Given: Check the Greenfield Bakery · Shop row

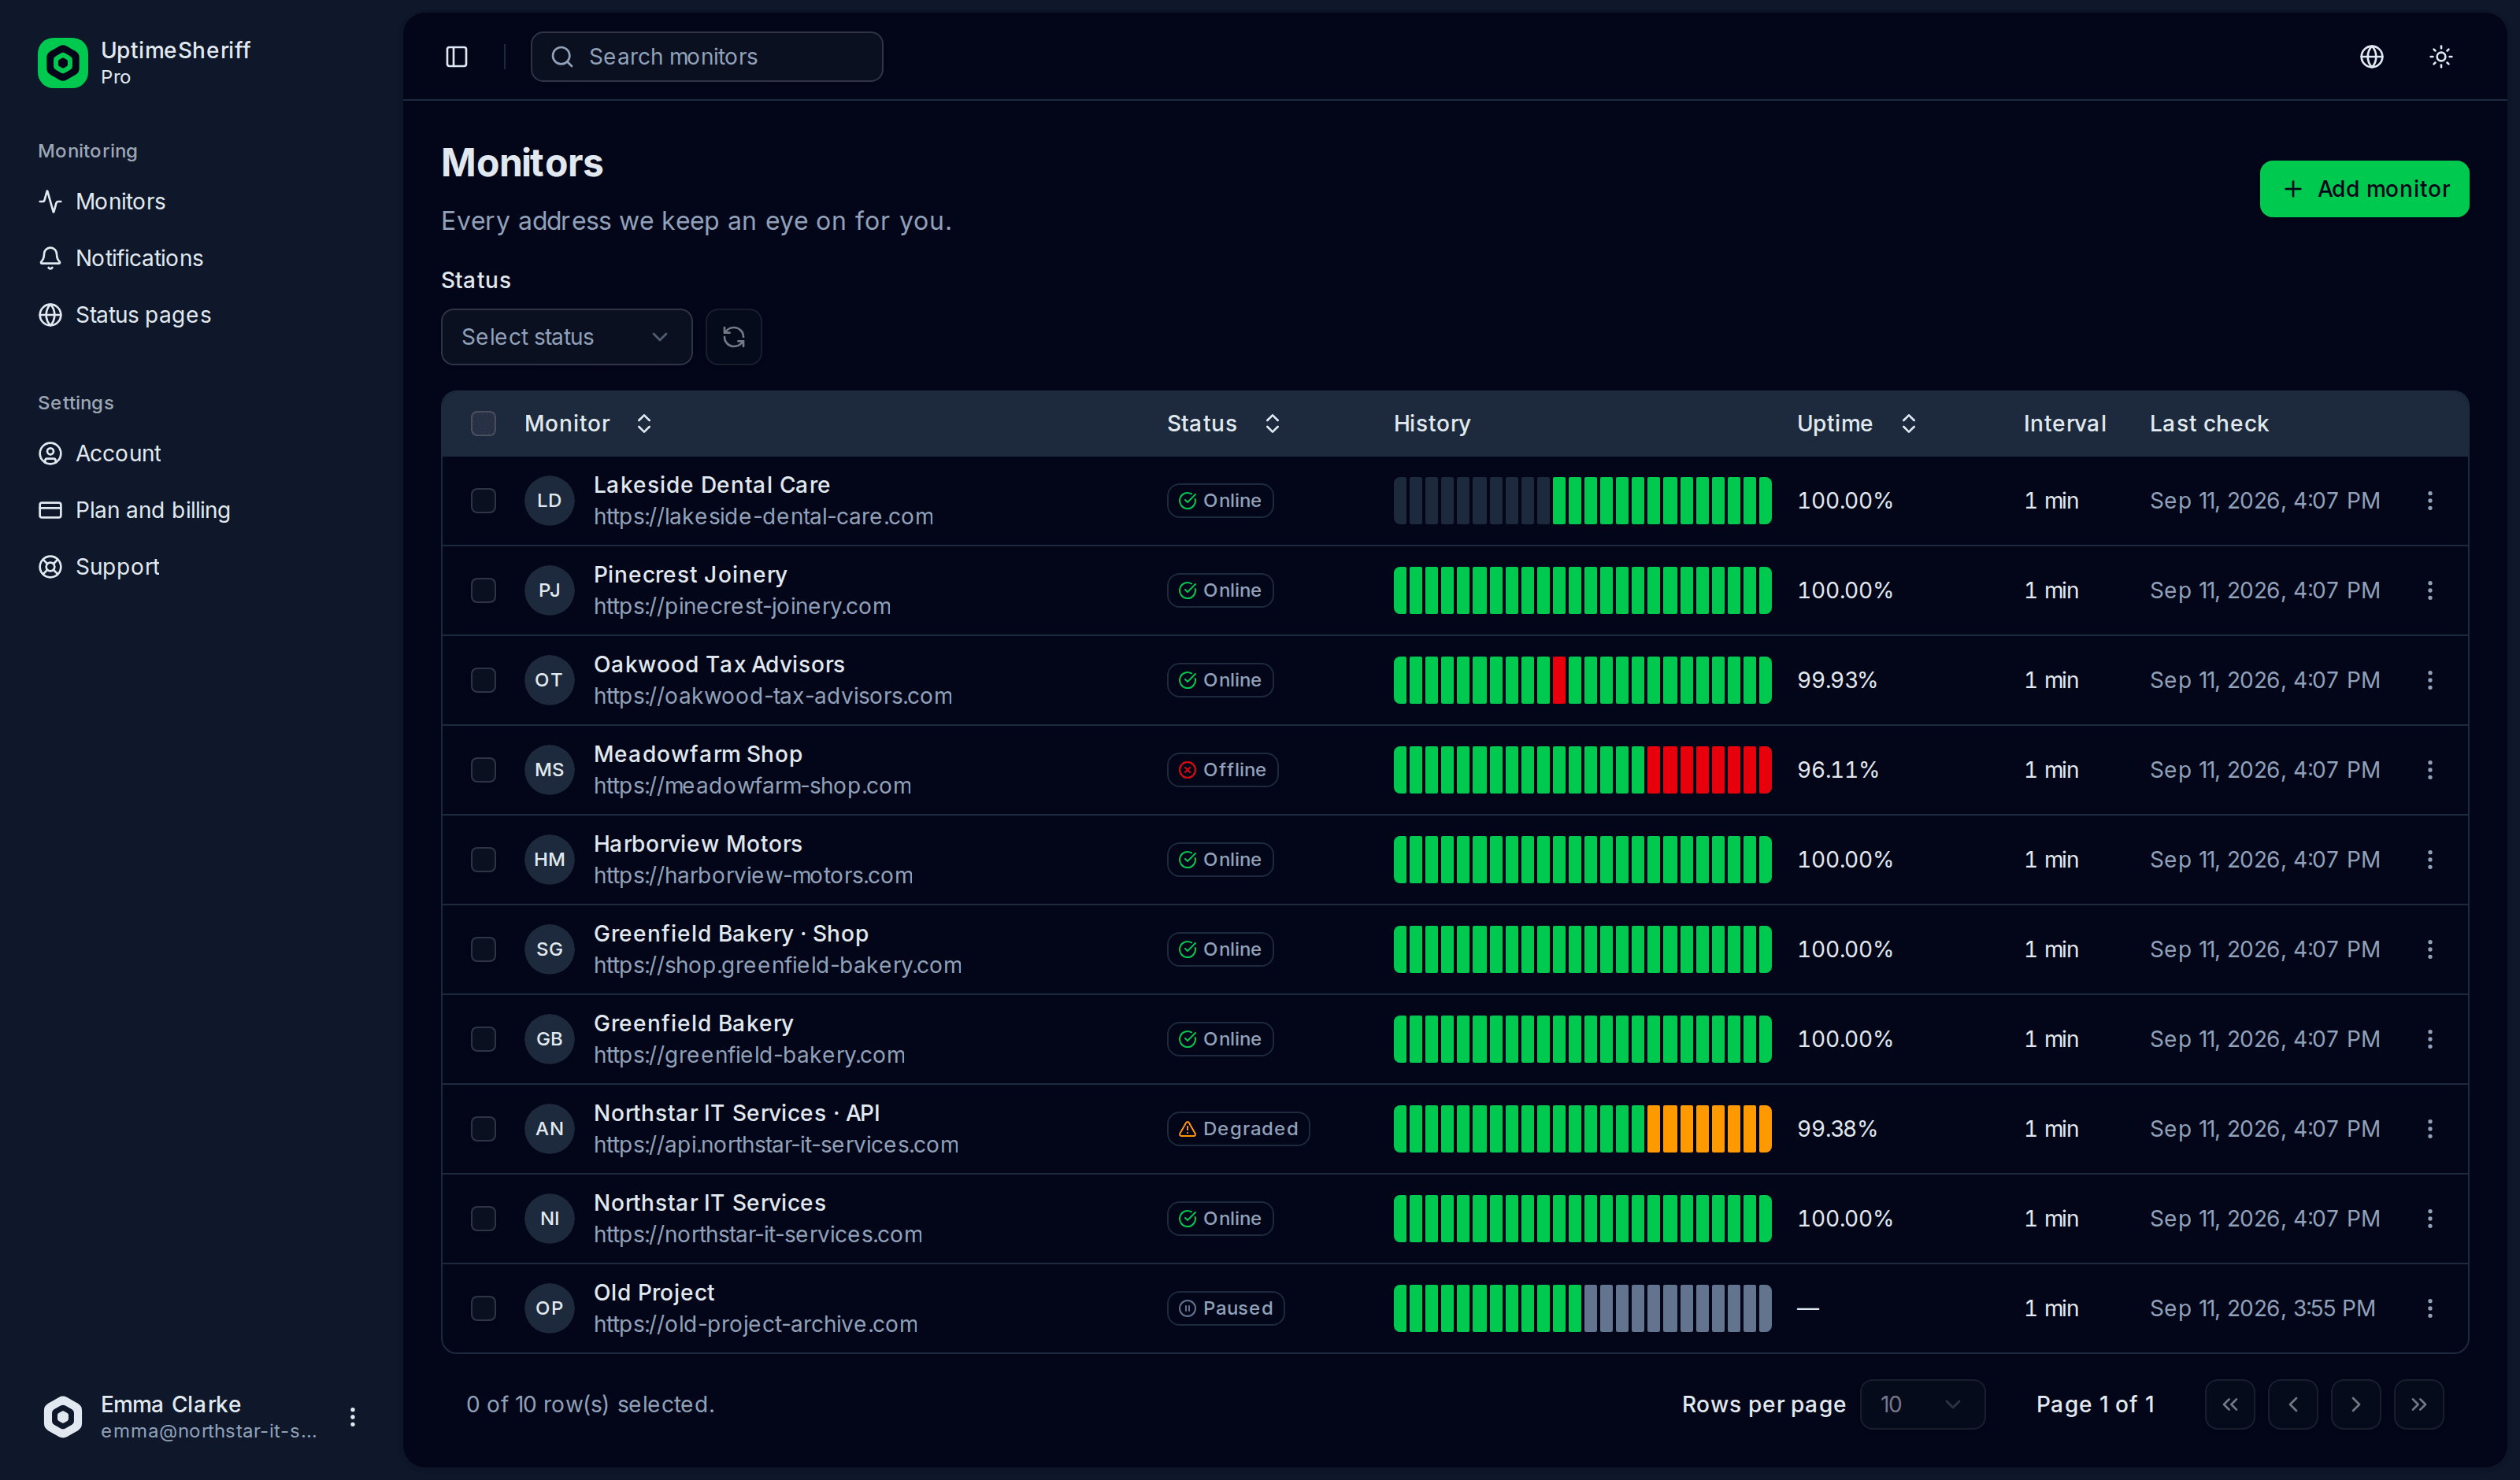Looking at the screenshot, I should click(483, 949).
